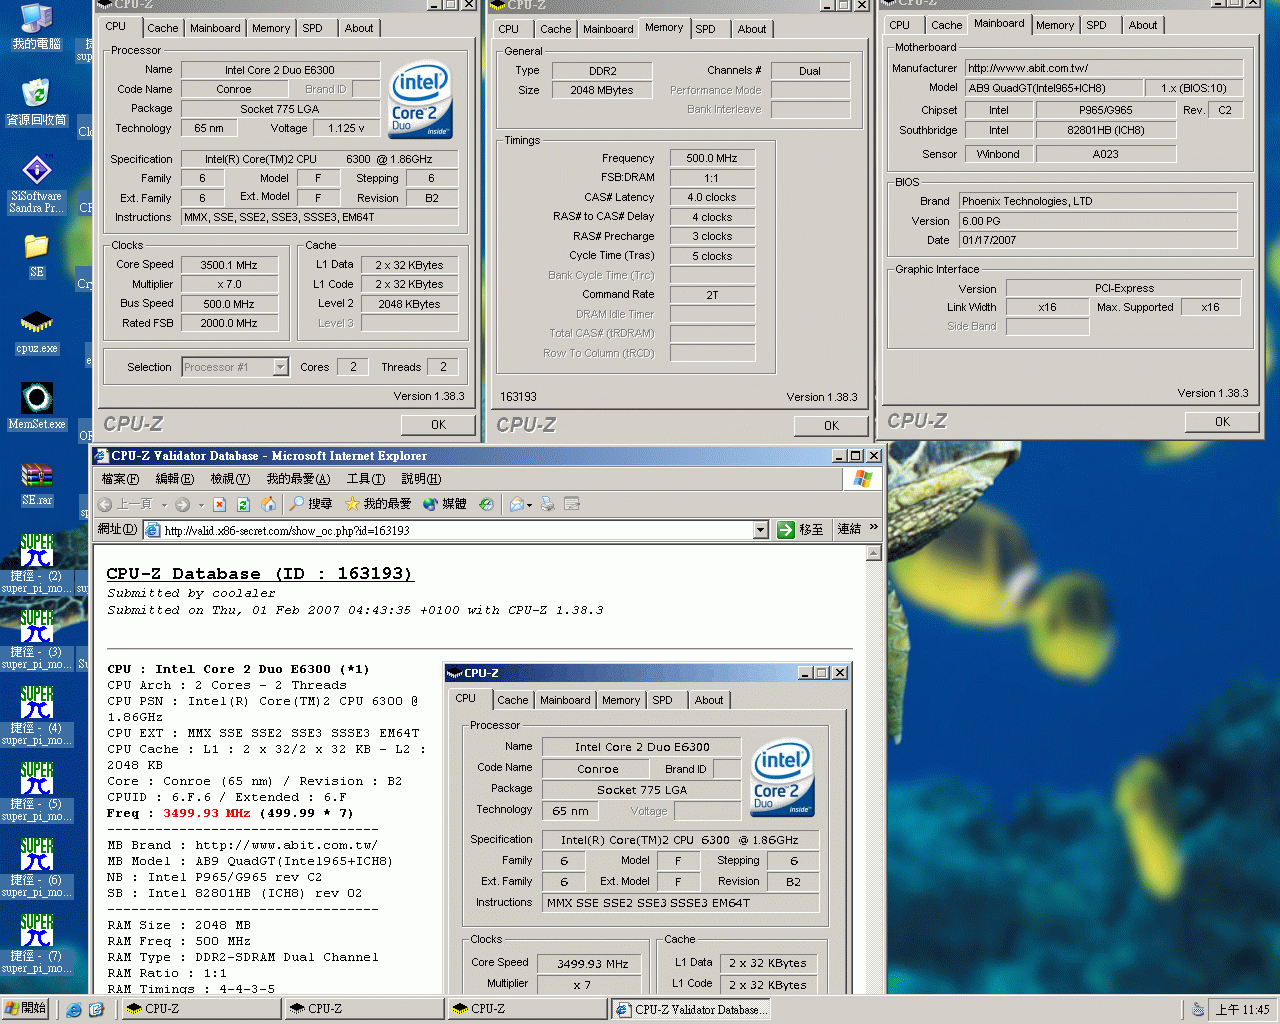Click OK in the Memory tab CPU-Z window
Viewport: 1280px width, 1024px height.
[831, 426]
